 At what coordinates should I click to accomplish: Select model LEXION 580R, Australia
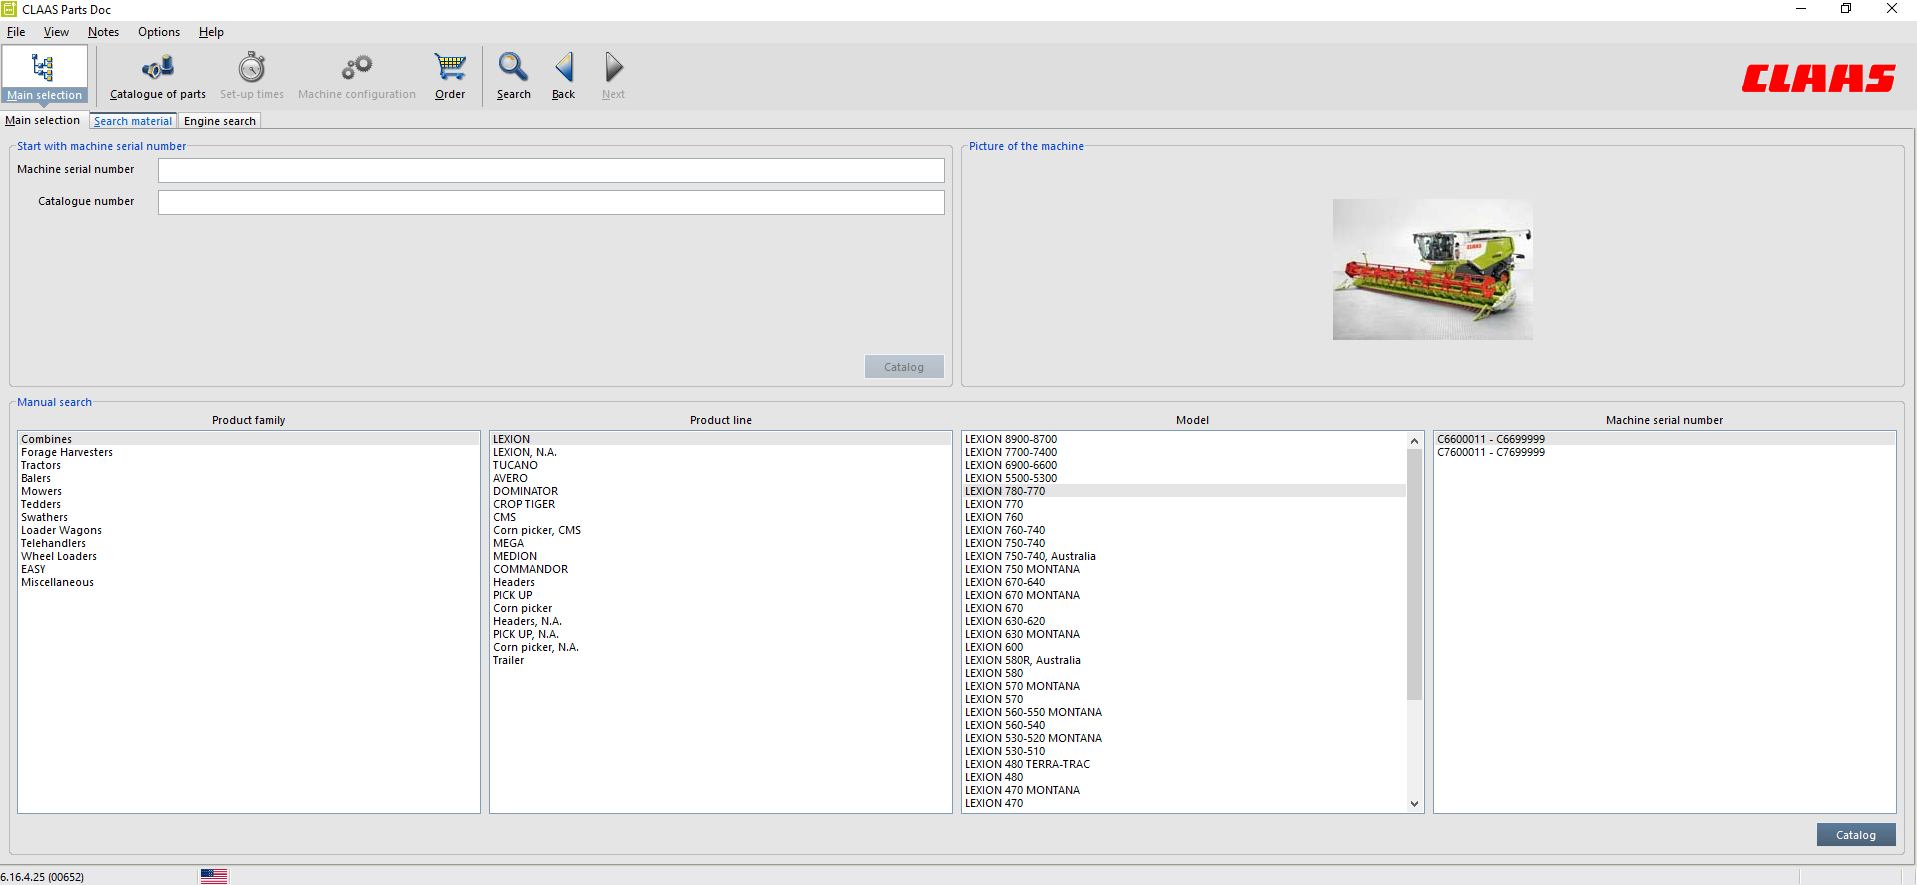(1184, 660)
